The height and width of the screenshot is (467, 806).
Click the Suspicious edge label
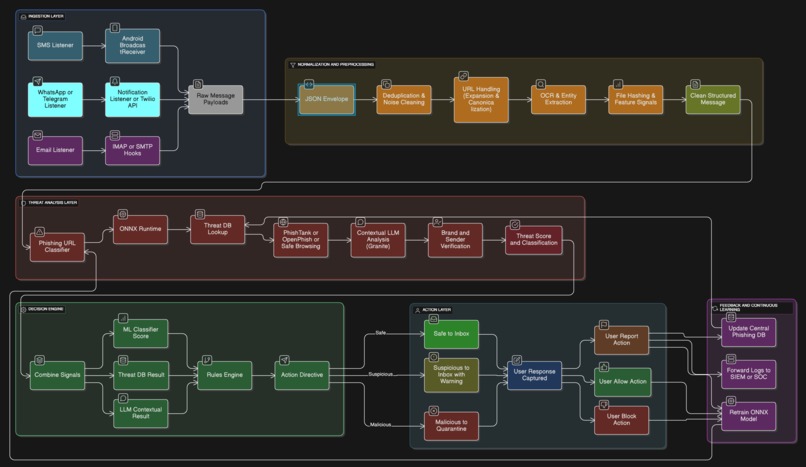coord(380,374)
